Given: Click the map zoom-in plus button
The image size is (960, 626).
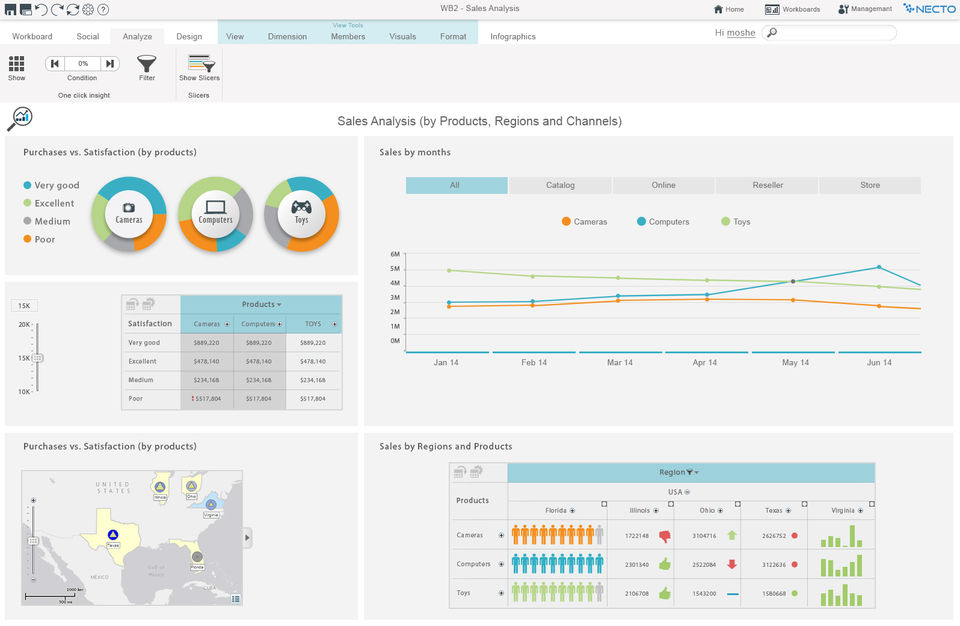Looking at the screenshot, I should tap(33, 500).
